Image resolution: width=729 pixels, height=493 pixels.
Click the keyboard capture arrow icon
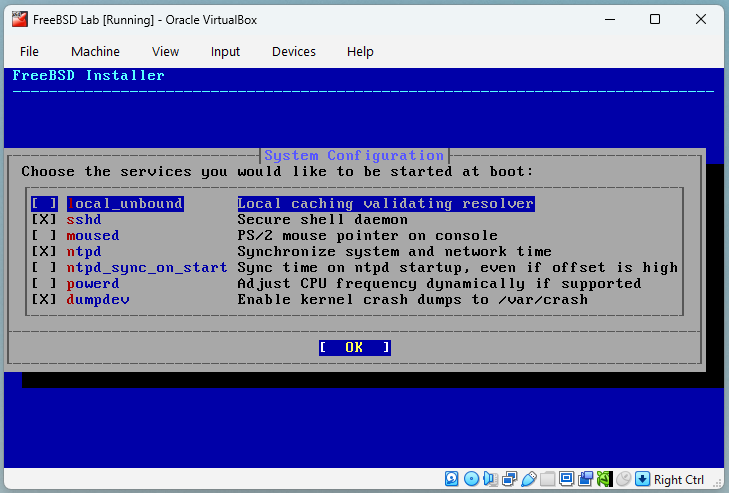pyautogui.click(x=643, y=479)
